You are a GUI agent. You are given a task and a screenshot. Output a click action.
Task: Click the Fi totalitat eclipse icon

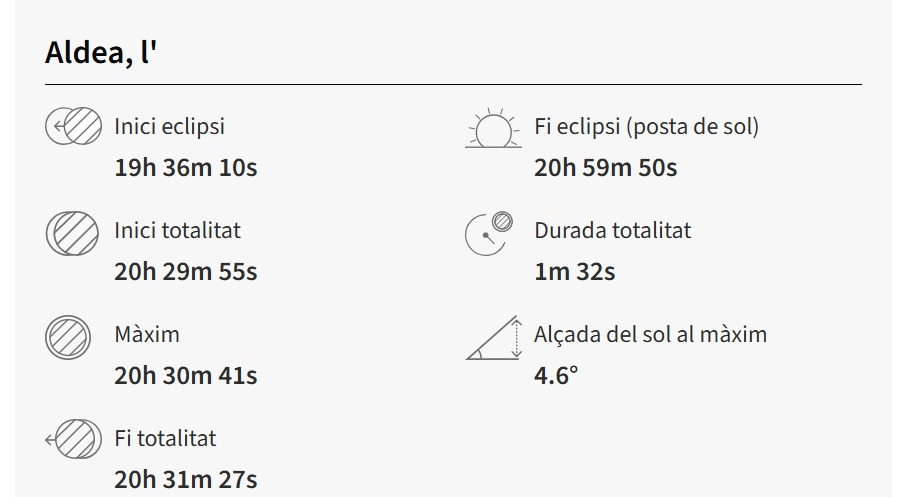tap(74, 439)
